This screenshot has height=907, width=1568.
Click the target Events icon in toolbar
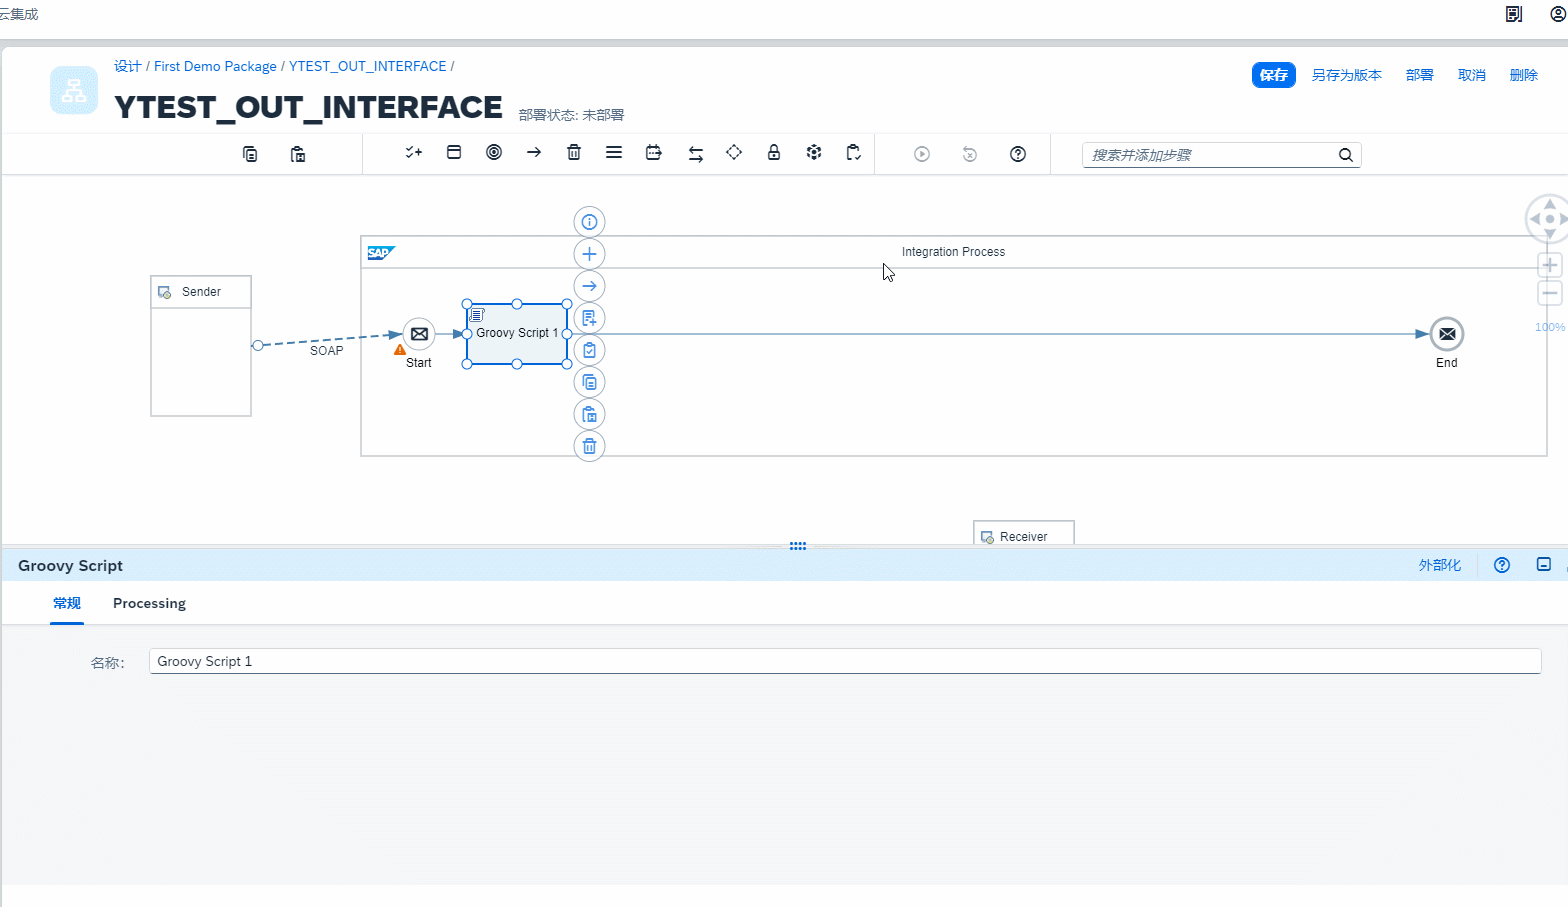494,153
